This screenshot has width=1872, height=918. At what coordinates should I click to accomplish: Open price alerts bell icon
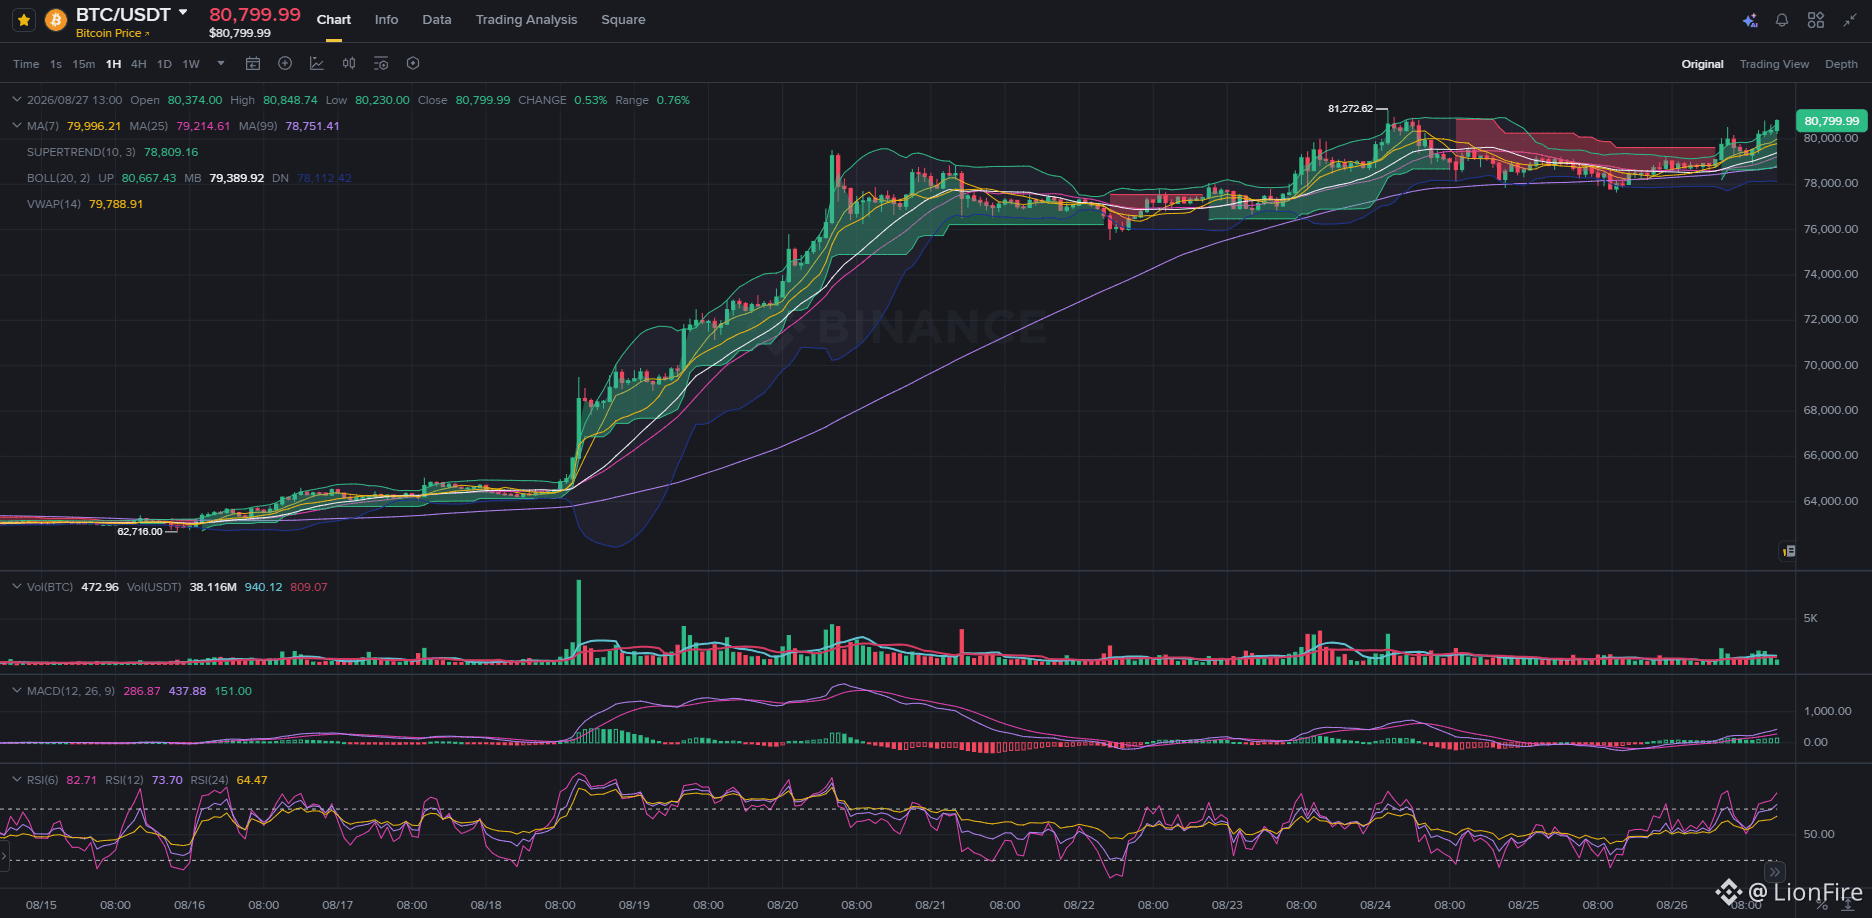pyautogui.click(x=1782, y=20)
